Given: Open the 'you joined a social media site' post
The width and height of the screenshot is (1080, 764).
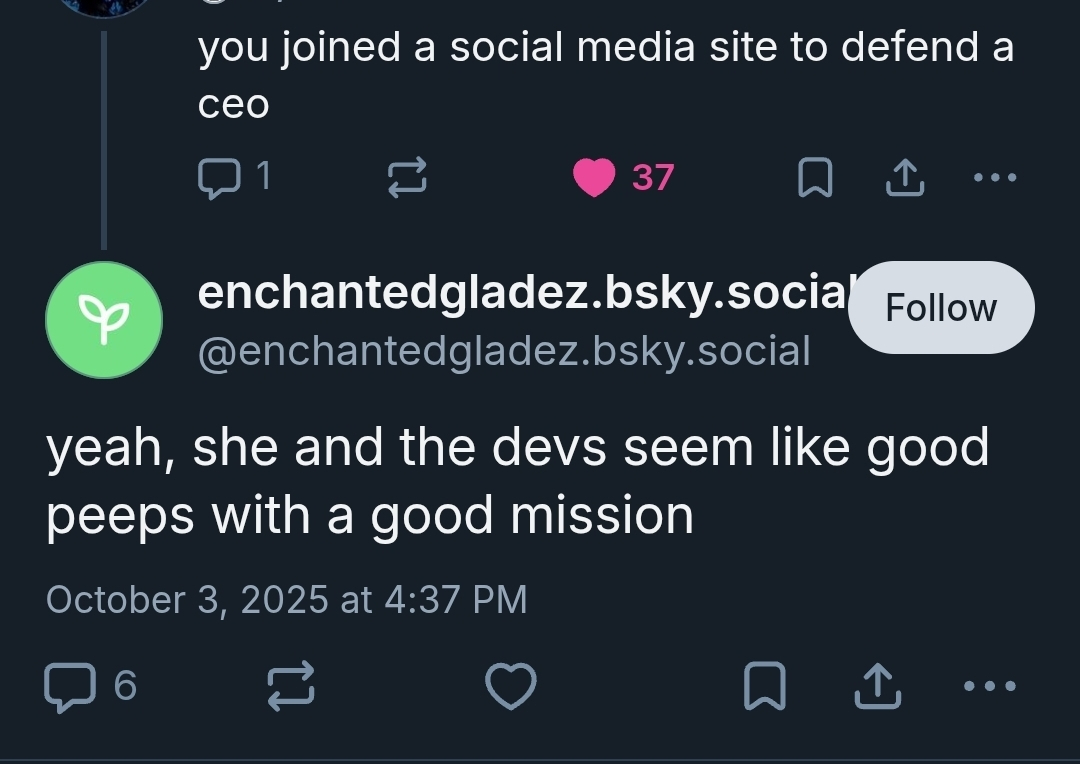Looking at the screenshot, I should tap(605, 73).
